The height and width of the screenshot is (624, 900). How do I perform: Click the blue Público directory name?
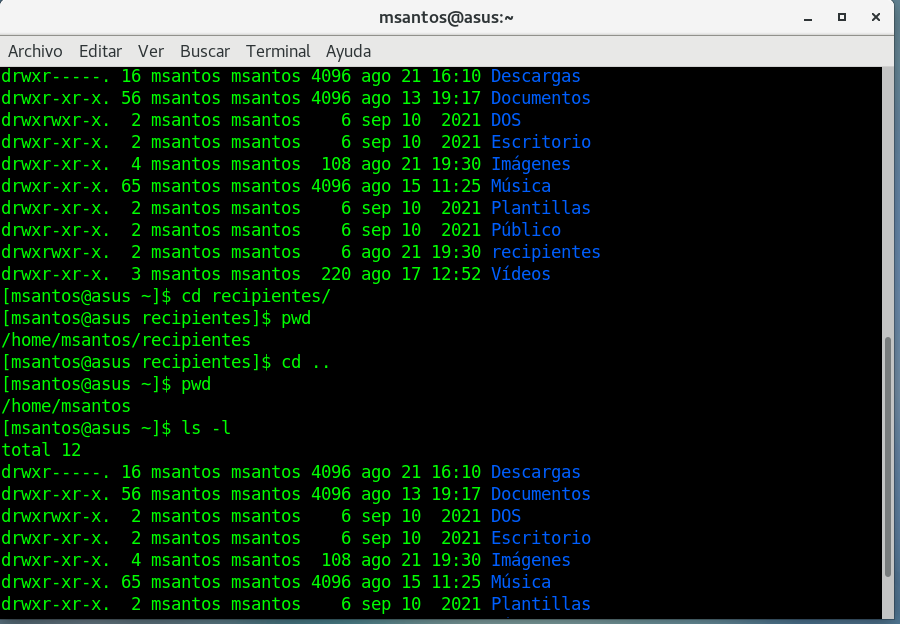(525, 230)
